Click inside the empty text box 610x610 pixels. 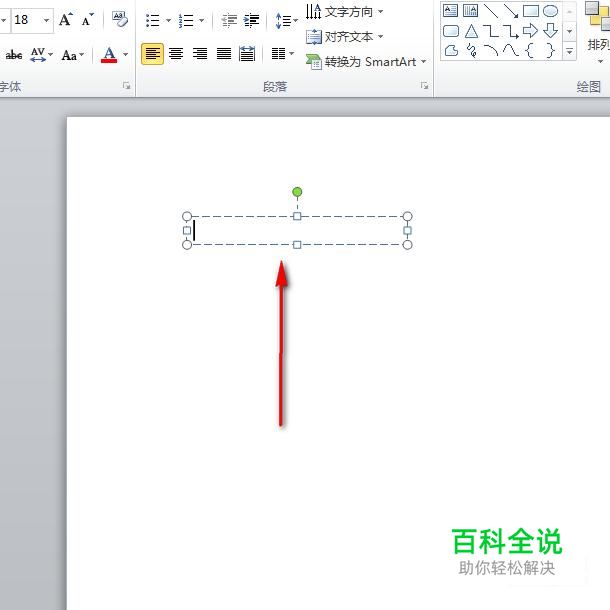[x=297, y=230]
